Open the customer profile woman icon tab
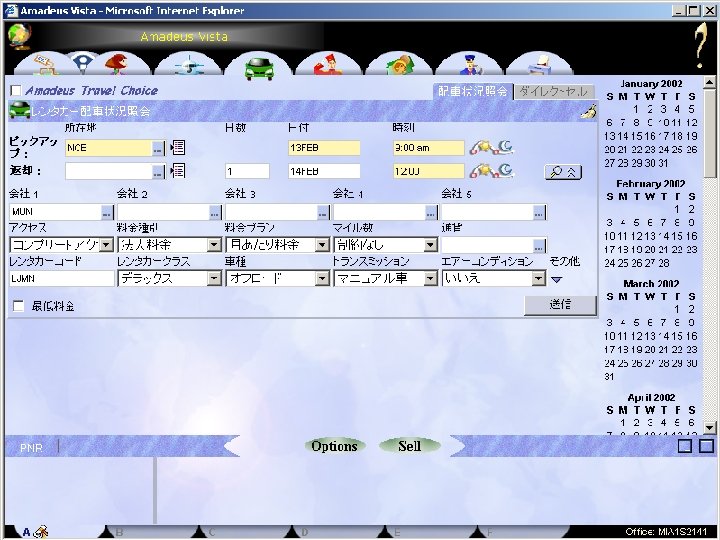This screenshot has width=720, height=540. [x=117, y=64]
